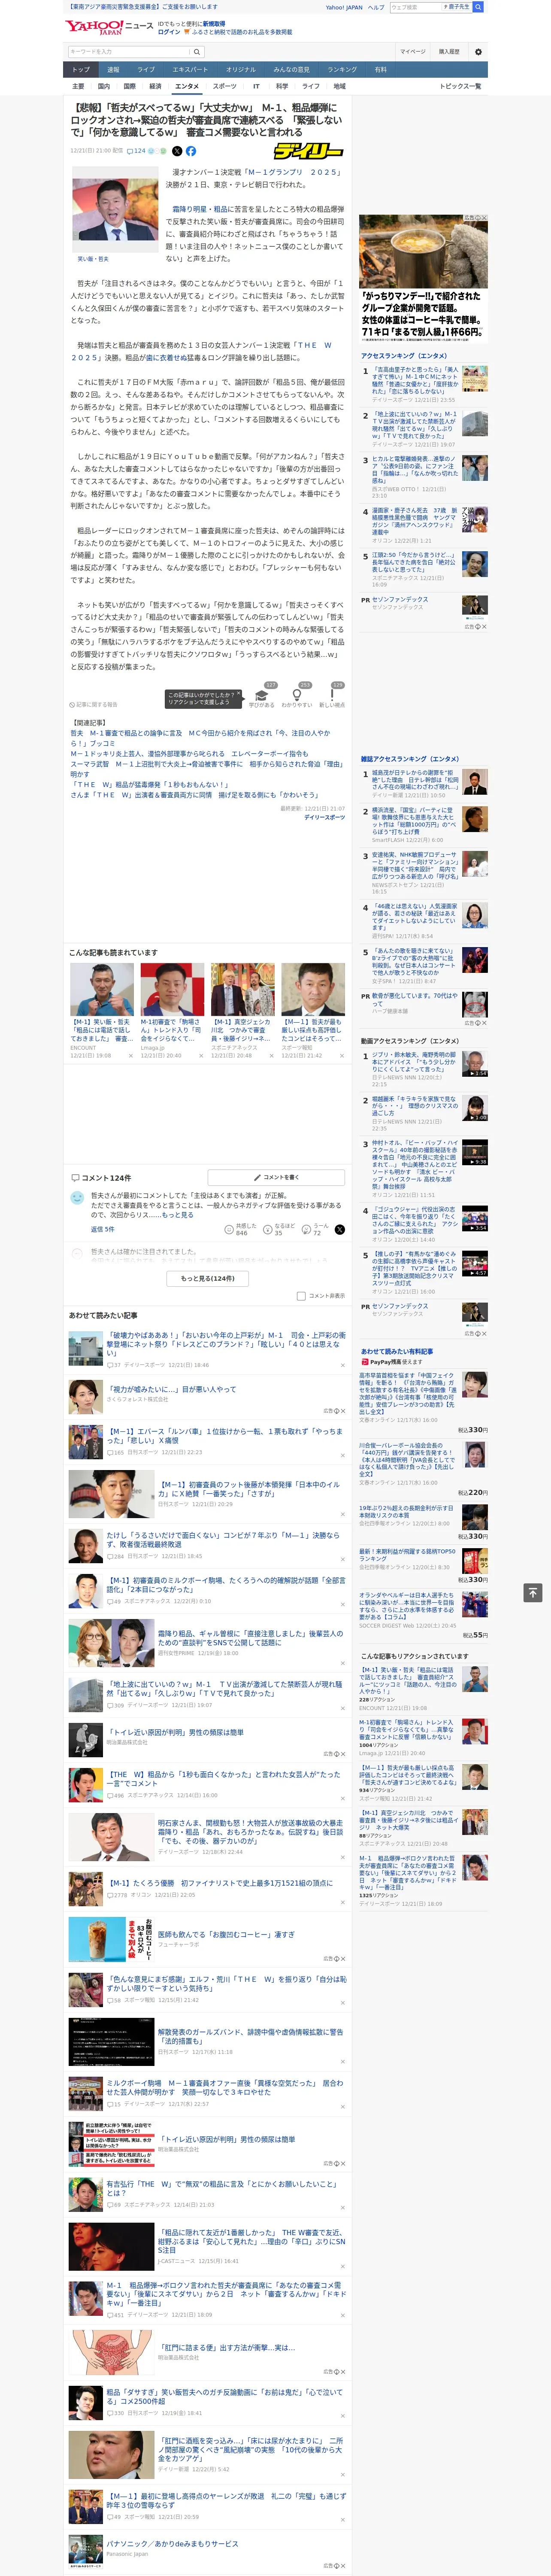The height and width of the screenshot is (2576, 551).
Task: Open 返信 5件 replies link
Action: (103, 1229)
